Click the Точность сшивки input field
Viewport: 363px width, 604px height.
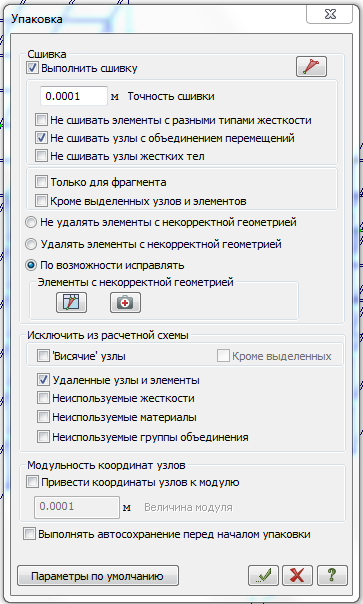[x=74, y=96]
